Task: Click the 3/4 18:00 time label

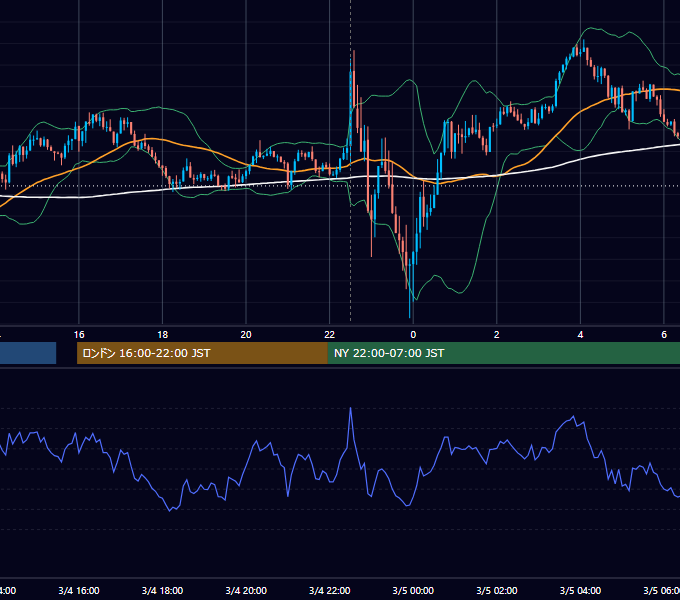Action: pos(162,590)
